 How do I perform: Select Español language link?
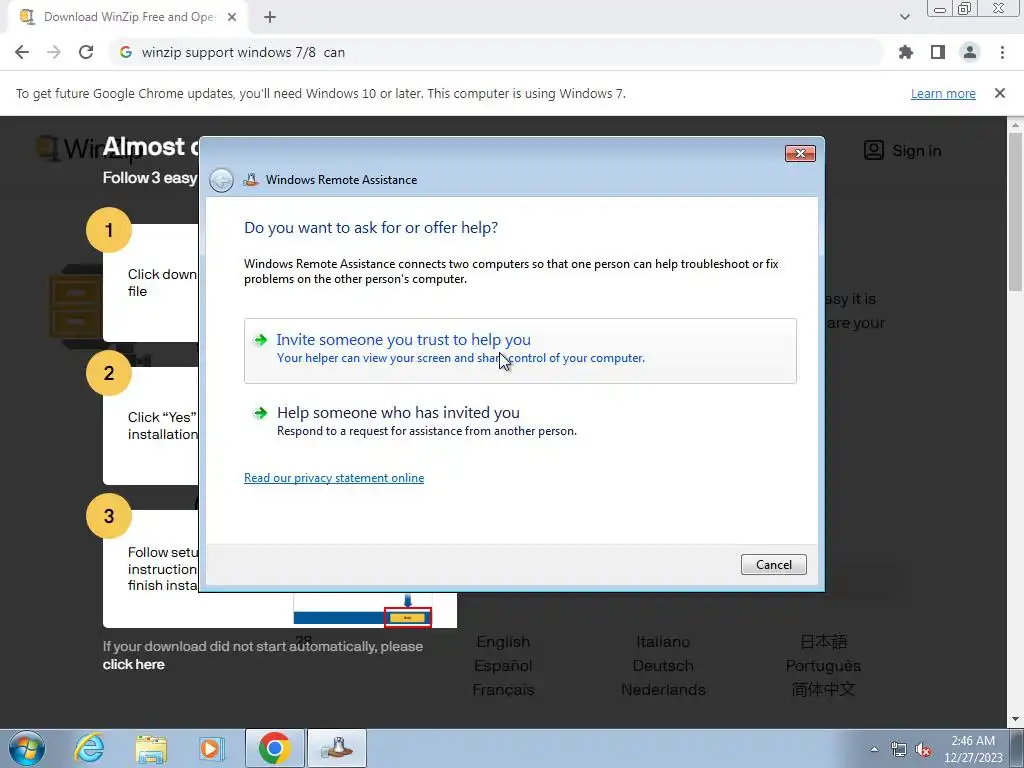coord(503,665)
